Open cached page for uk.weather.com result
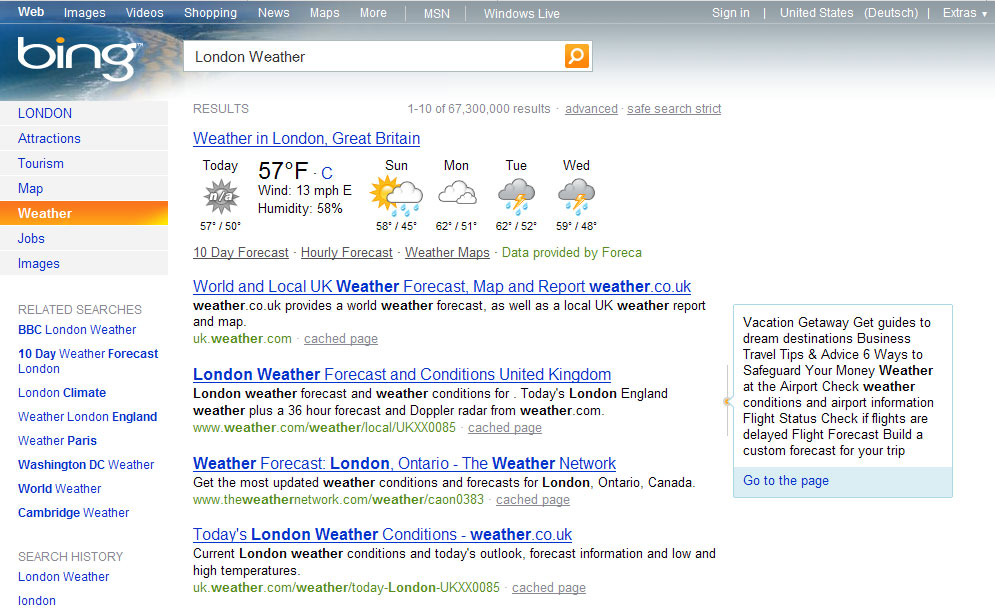Screen dimensions: 995x613 pos(341,339)
